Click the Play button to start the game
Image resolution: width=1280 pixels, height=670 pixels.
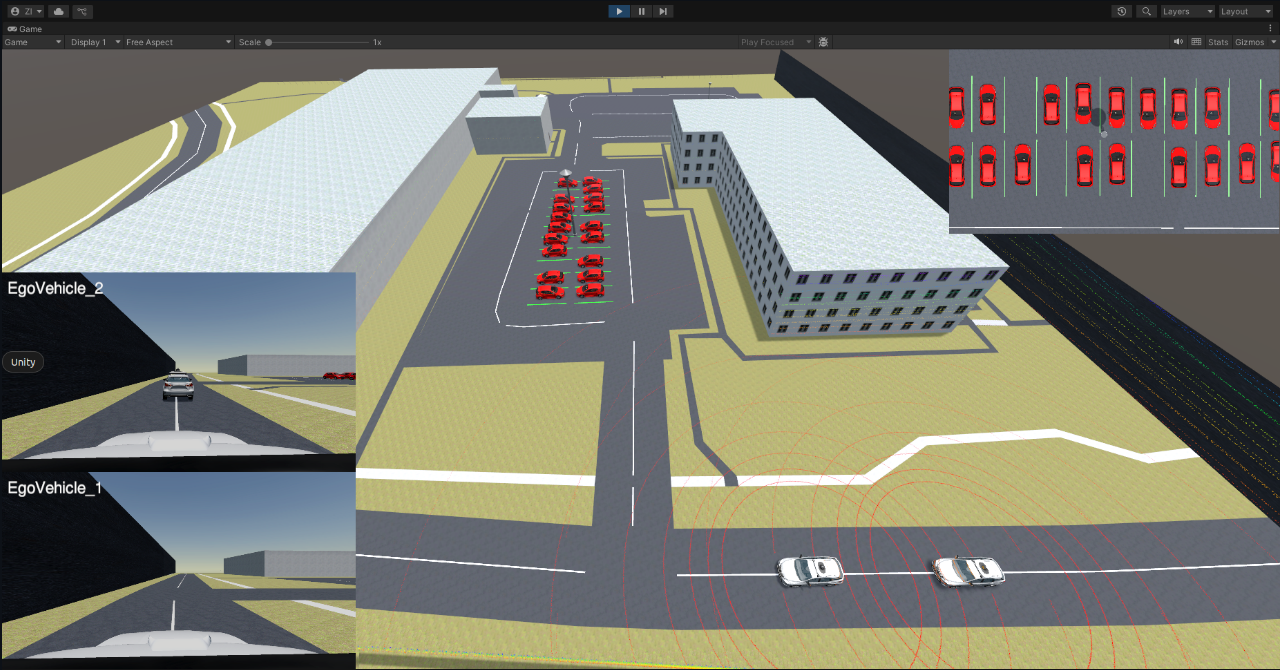click(x=619, y=11)
